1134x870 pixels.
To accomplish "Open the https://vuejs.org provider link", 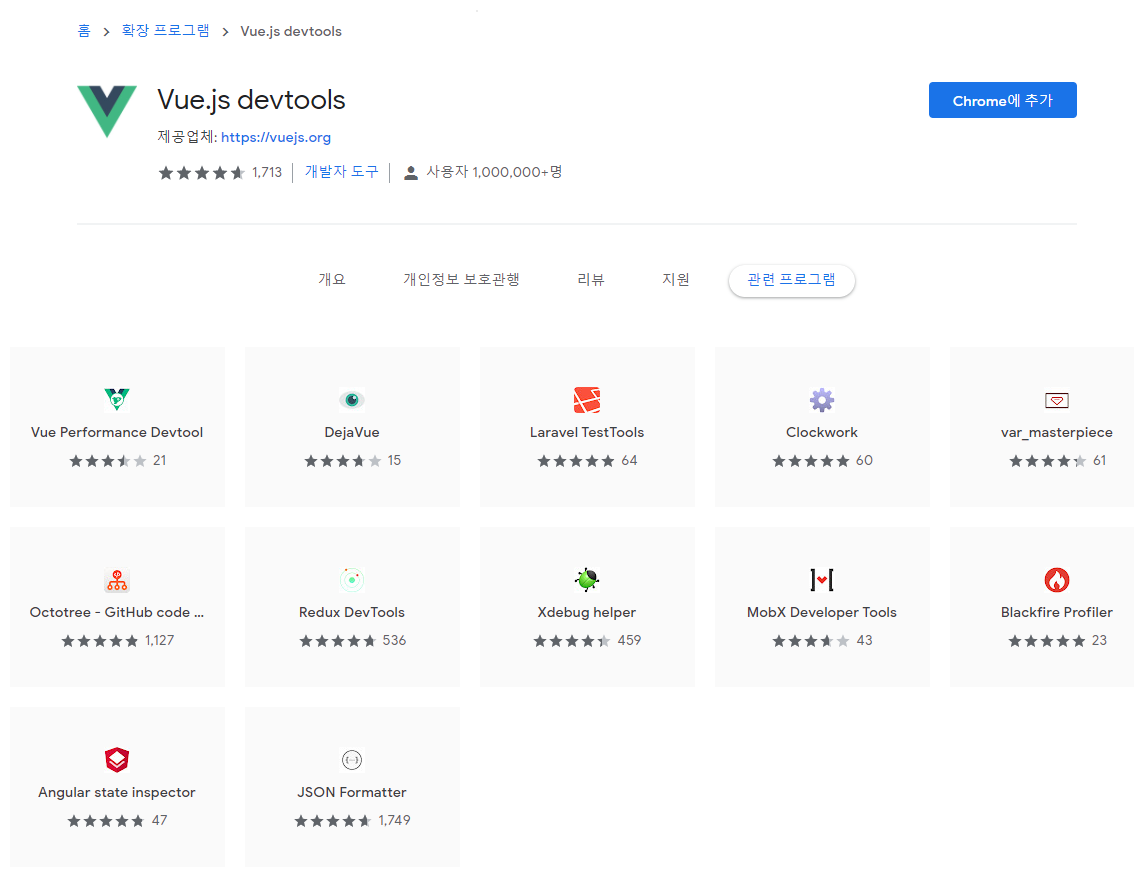I will pos(276,137).
